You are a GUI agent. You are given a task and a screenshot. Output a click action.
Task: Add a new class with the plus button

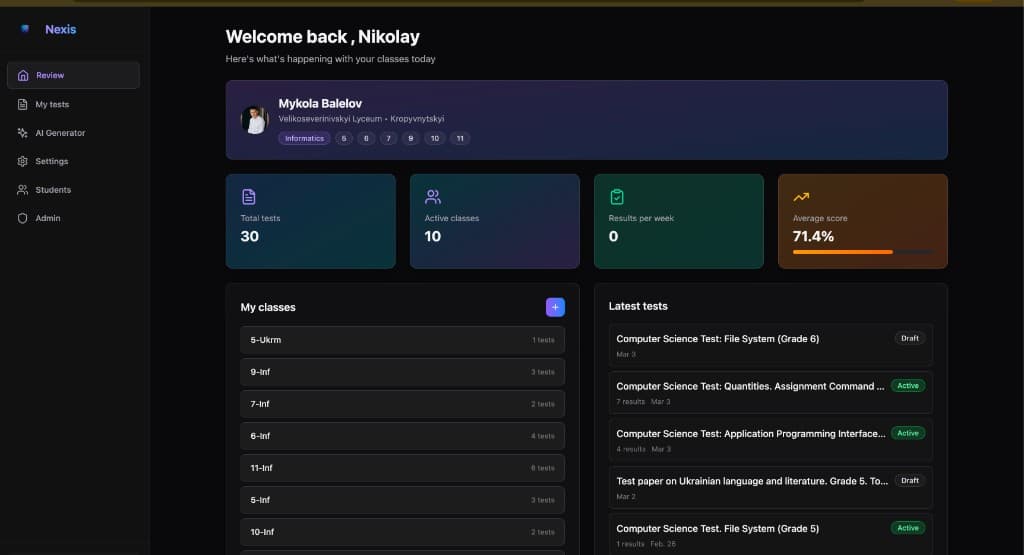click(555, 307)
